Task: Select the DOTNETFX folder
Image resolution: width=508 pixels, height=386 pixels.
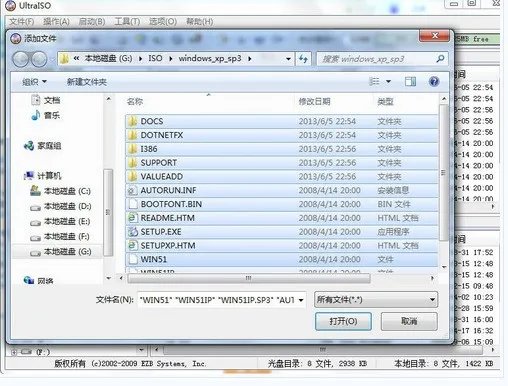Action: [x=281, y=135]
